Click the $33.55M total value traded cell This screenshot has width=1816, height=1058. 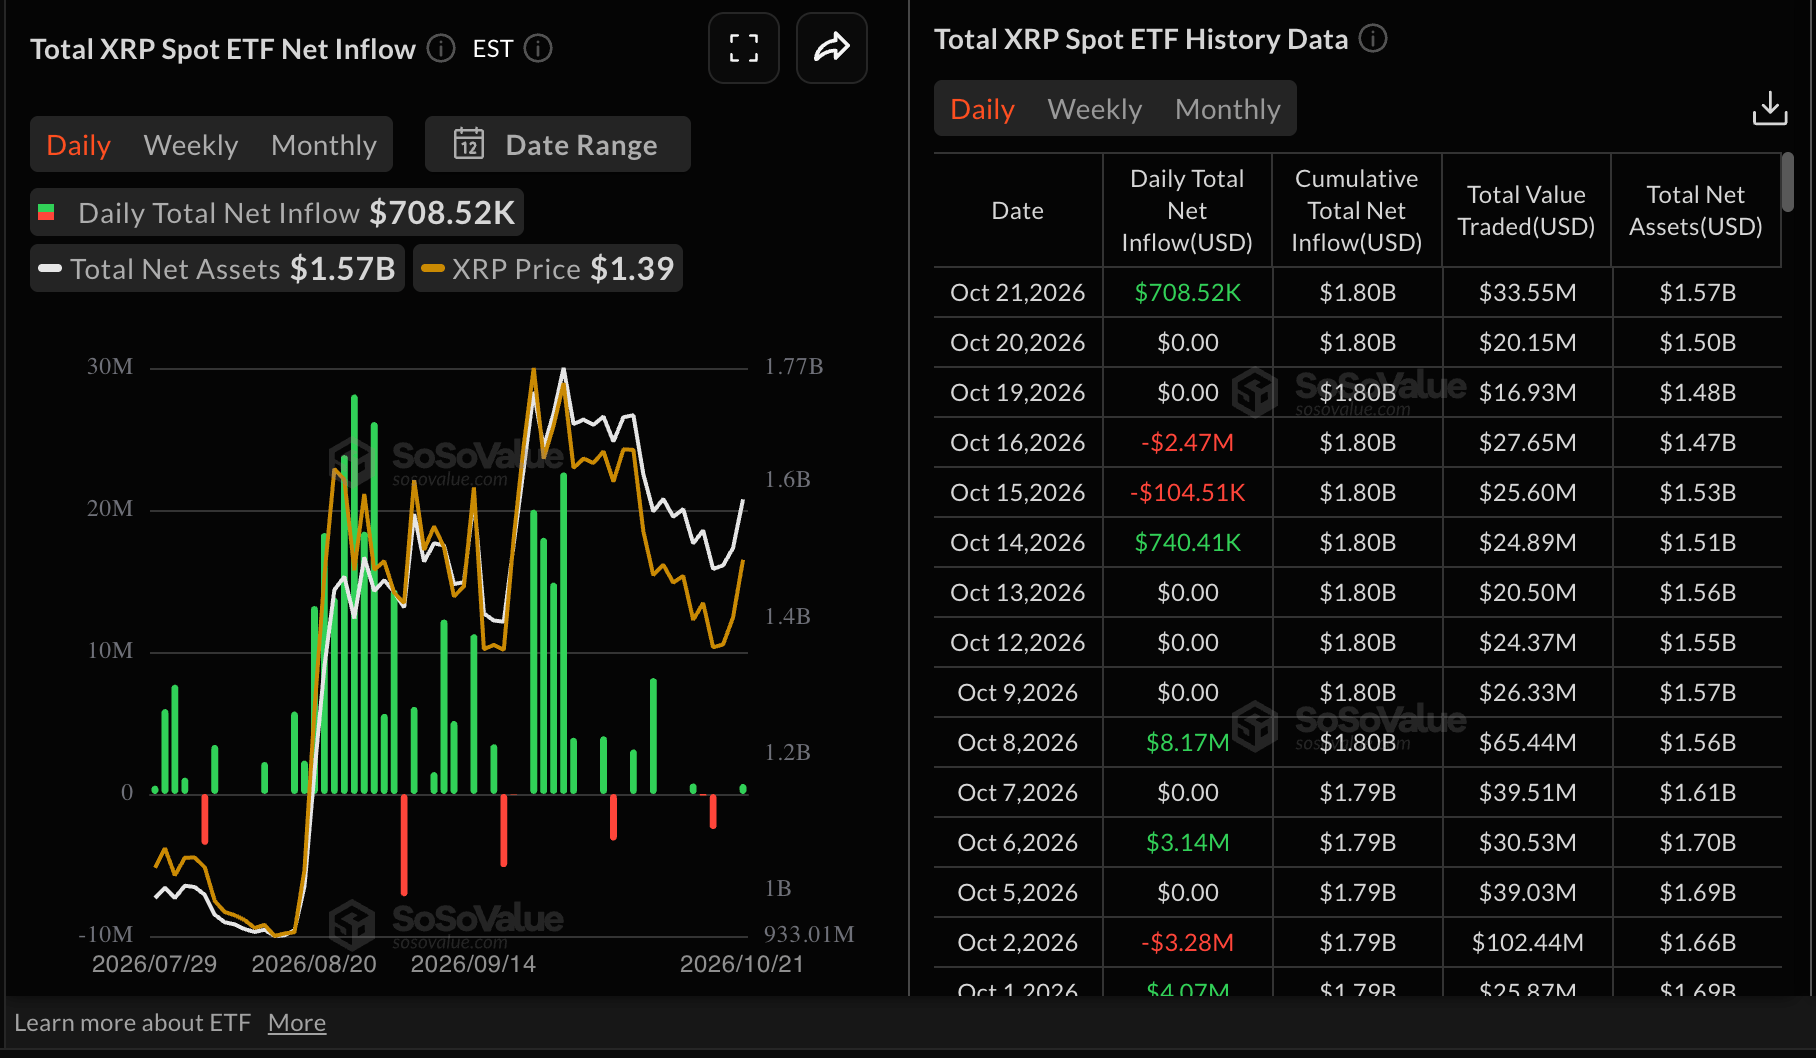pos(1527,292)
